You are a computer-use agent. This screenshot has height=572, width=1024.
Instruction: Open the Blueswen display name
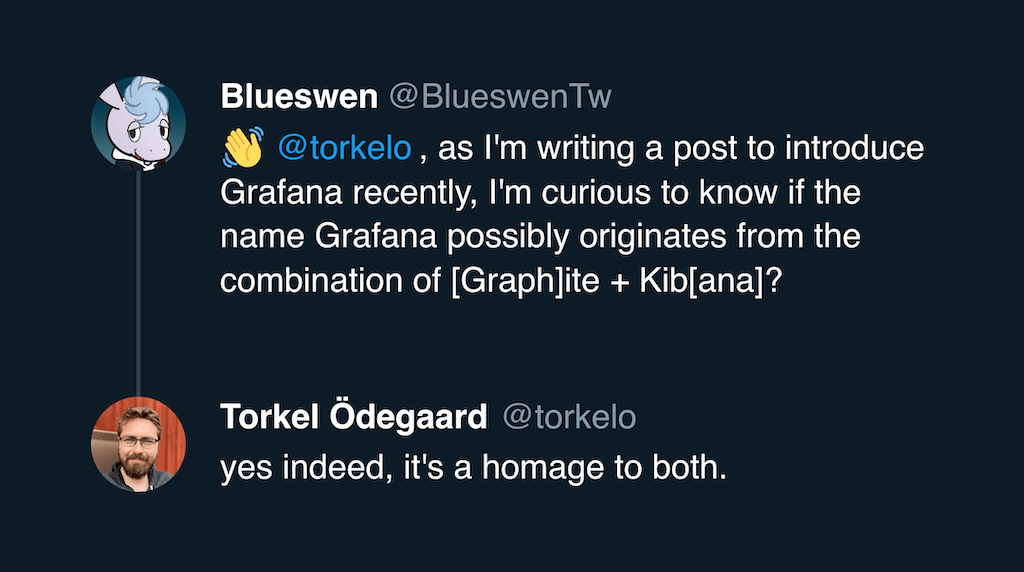coord(298,97)
